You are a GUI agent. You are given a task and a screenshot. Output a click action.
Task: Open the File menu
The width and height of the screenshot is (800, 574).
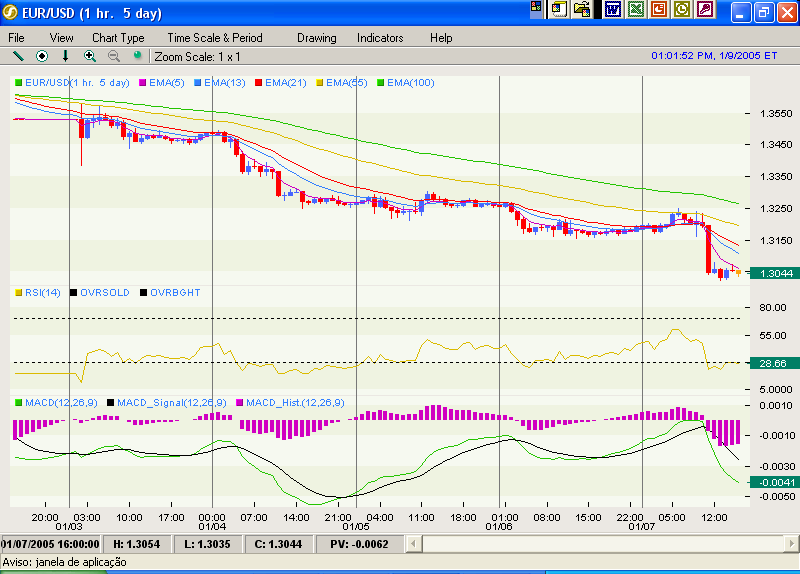pos(17,38)
